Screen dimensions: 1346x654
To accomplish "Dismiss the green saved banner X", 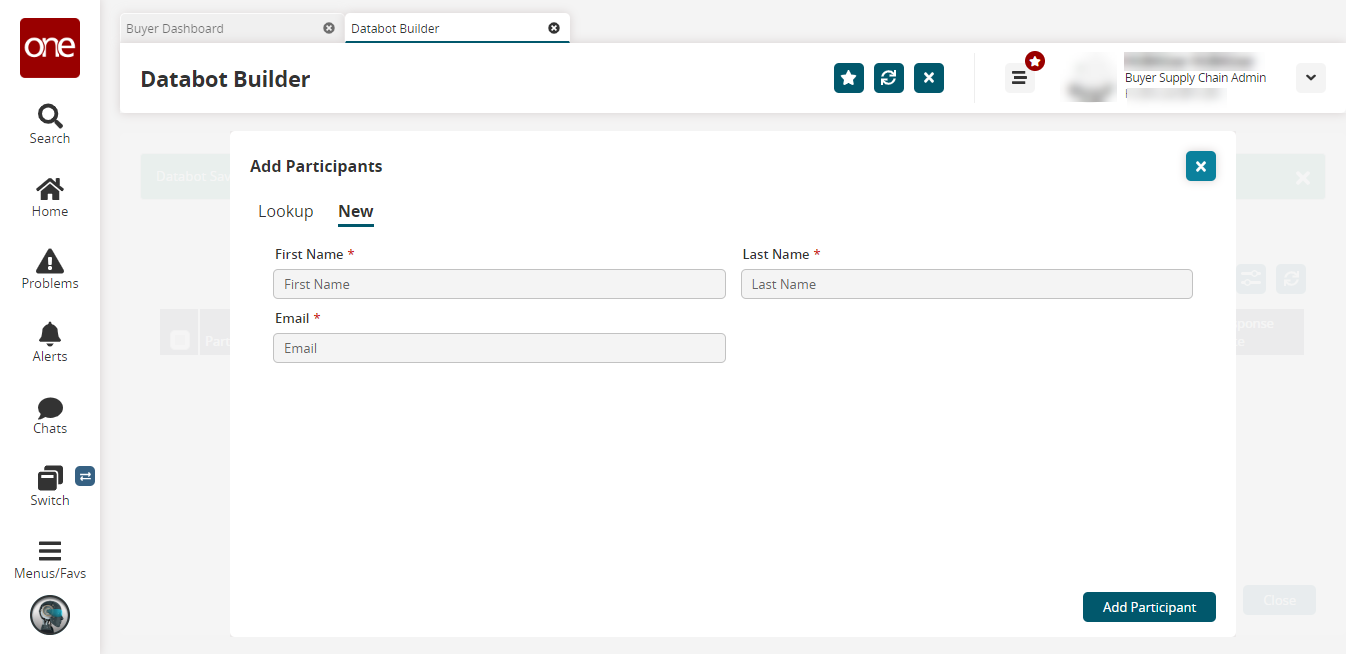I will (x=1303, y=177).
